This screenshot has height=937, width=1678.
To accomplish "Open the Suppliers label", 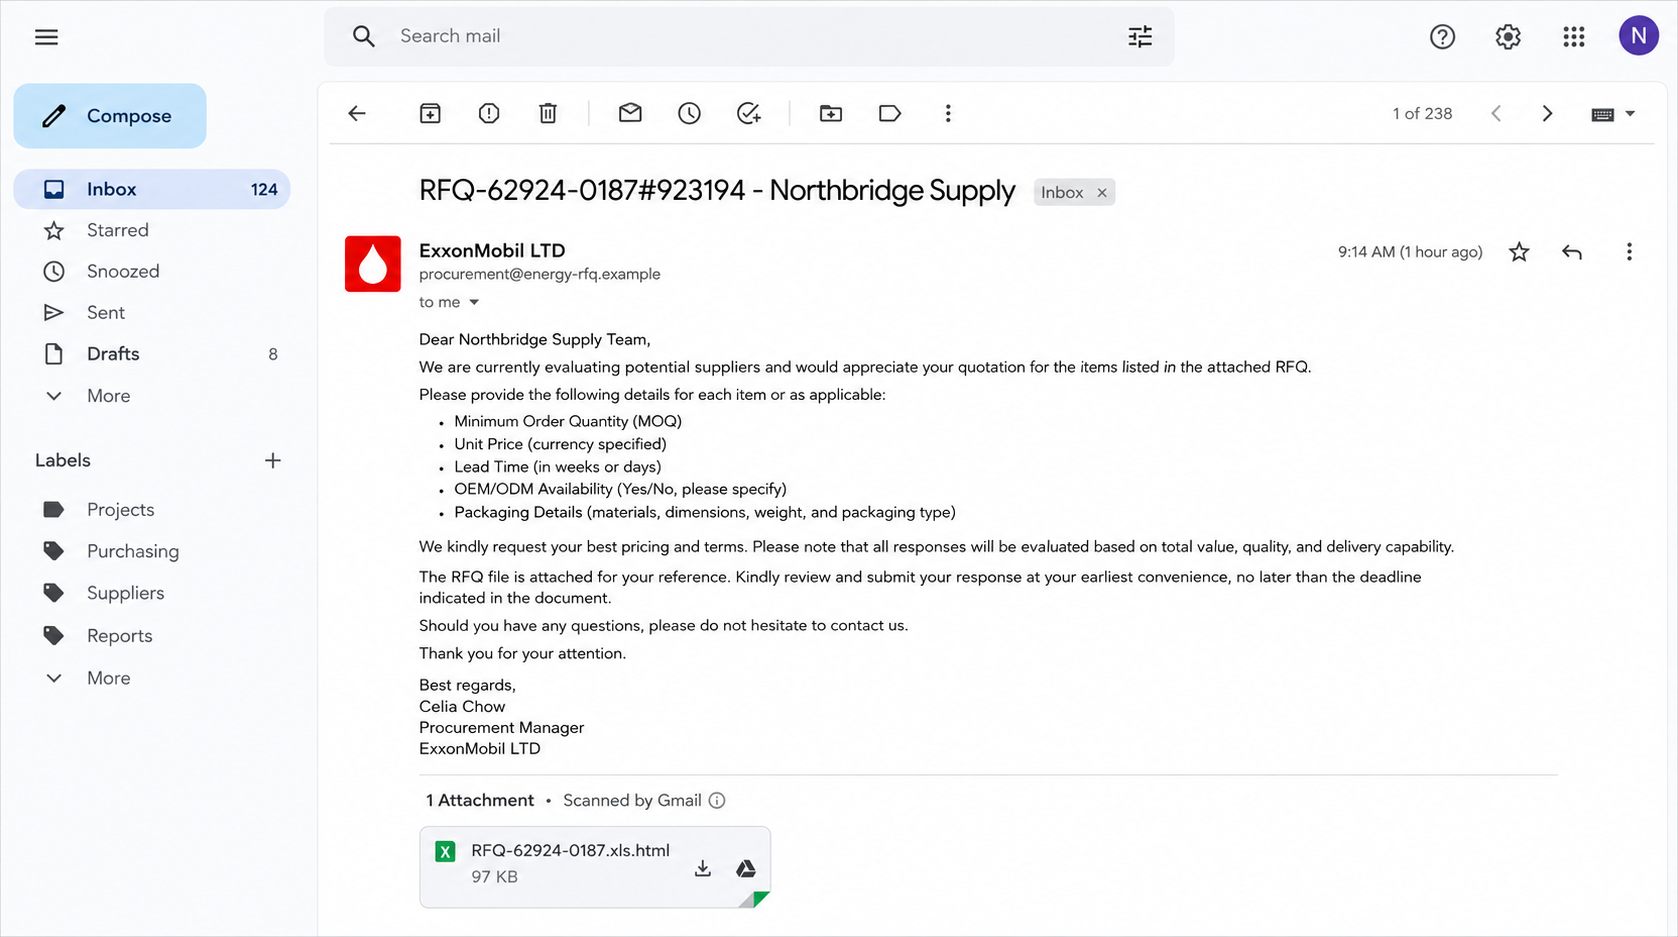I will (x=125, y=593).
